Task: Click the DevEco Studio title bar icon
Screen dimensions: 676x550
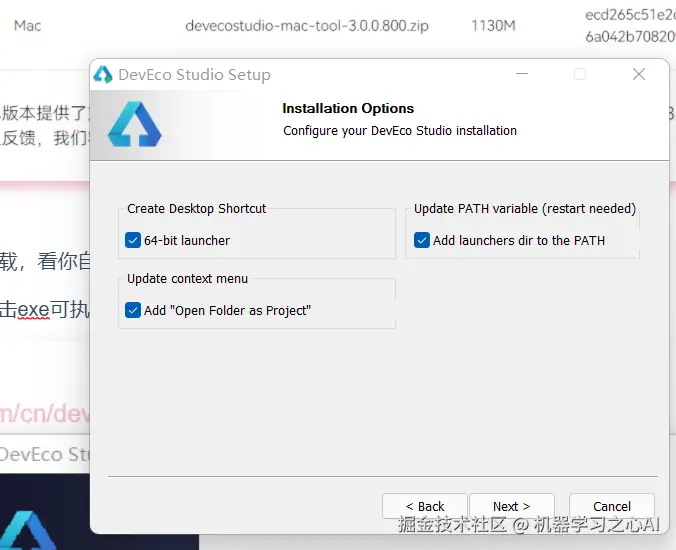Action: pyautogui.click(x=103, y=75)
